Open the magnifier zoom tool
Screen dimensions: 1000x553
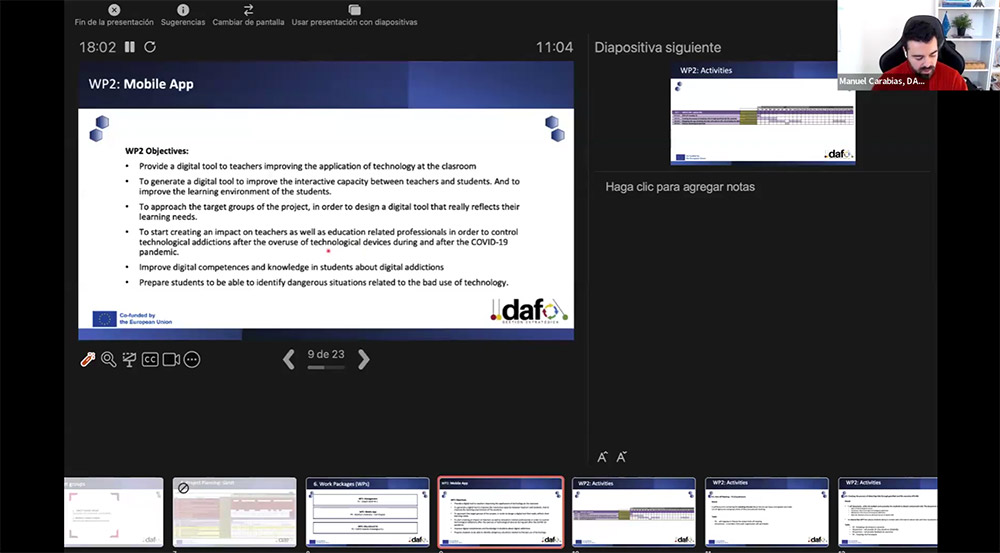click(x=108, y=359)
